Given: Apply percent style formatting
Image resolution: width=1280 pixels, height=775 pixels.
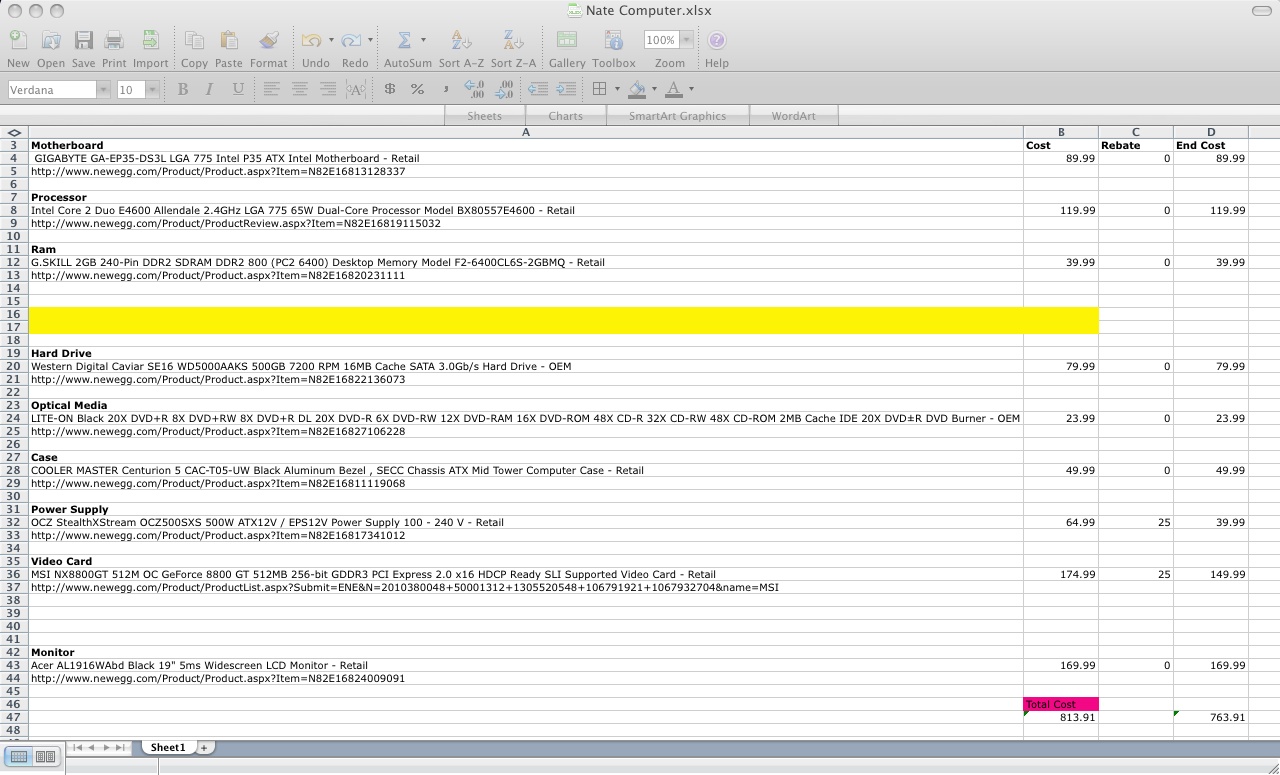Looking at the screenshot, I should coord(417,89).
